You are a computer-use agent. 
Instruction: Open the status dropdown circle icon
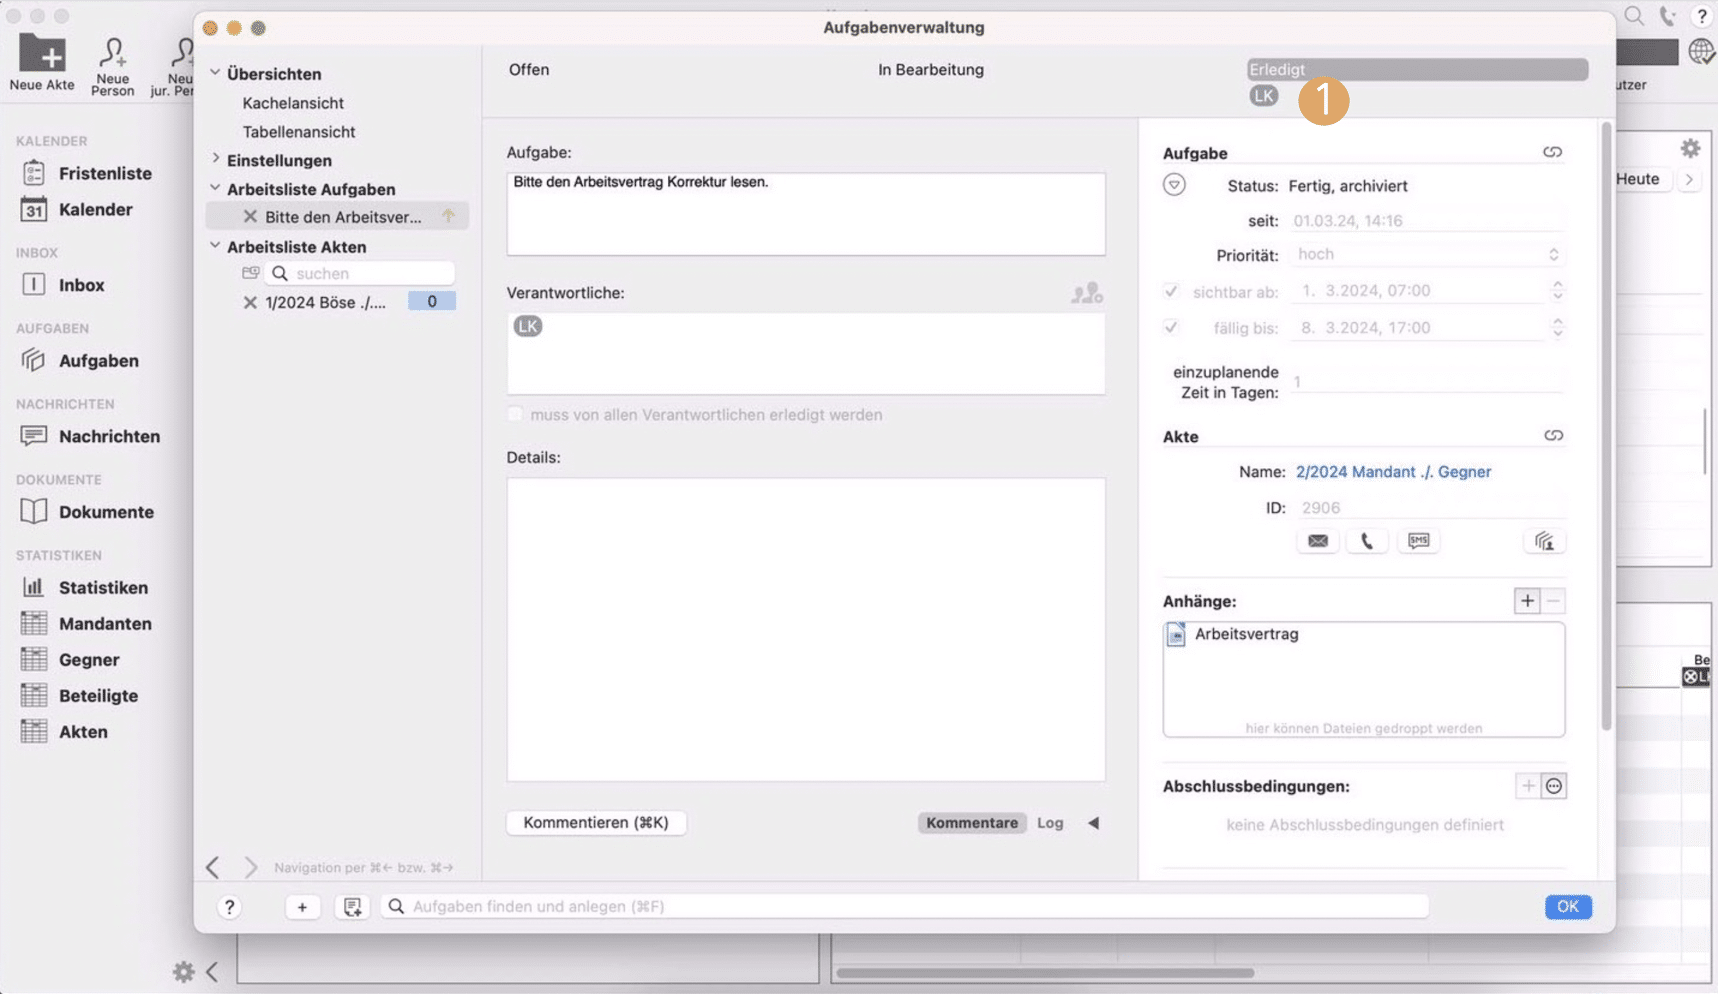coord(1174,185)
